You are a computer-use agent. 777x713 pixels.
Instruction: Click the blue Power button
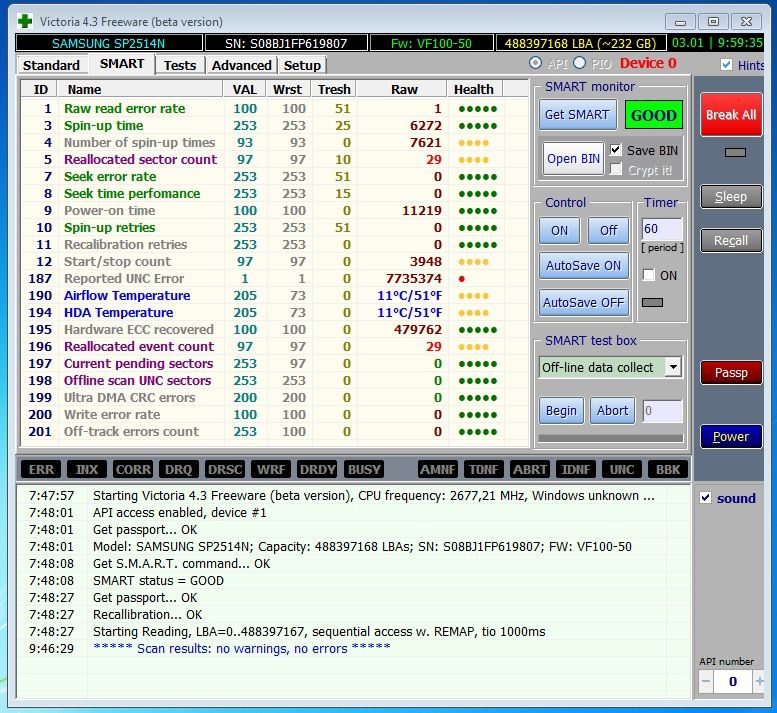(731, 437)
